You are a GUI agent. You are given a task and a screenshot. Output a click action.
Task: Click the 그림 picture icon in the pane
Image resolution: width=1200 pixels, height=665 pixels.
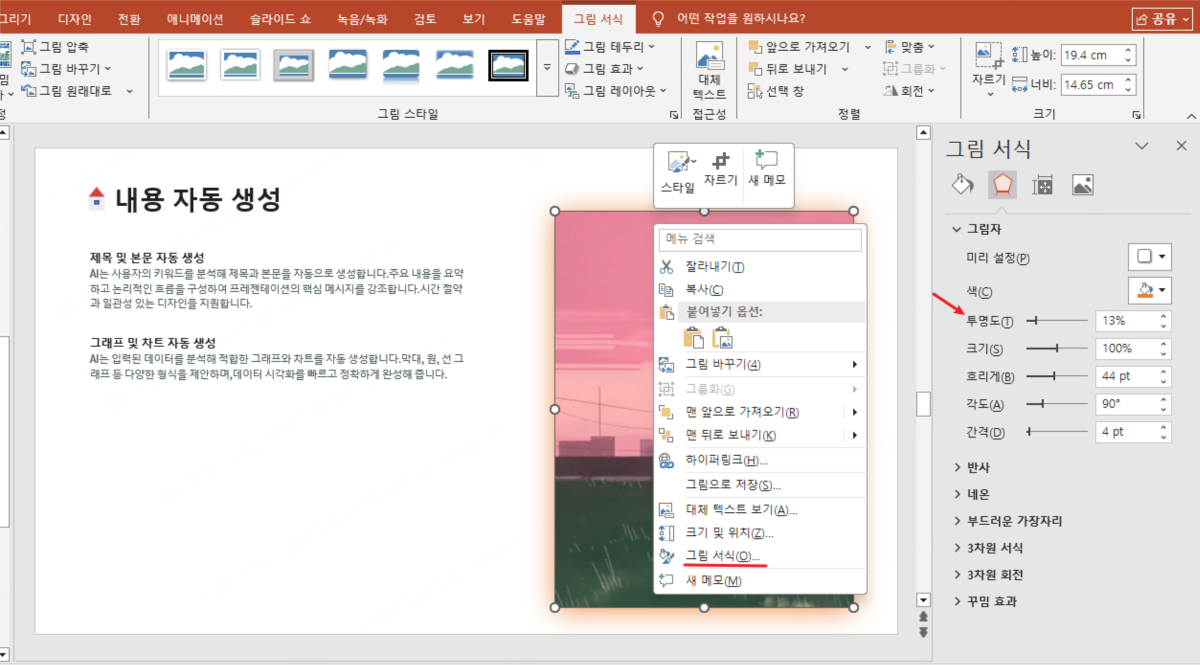(x=1081, y=184)
